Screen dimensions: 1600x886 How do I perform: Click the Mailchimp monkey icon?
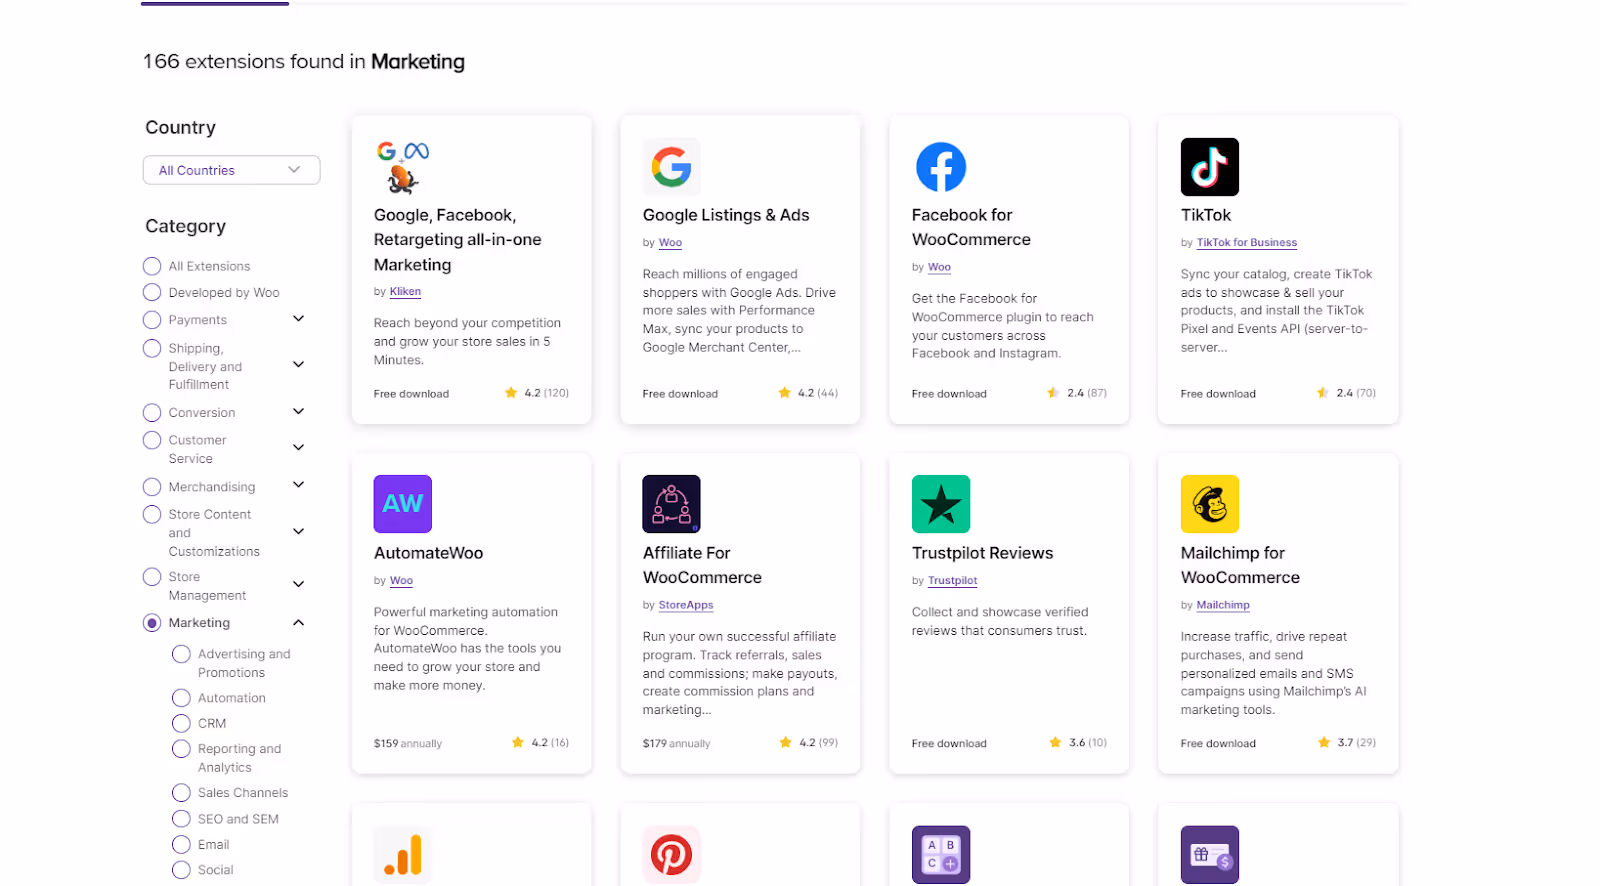[1209, 503]
